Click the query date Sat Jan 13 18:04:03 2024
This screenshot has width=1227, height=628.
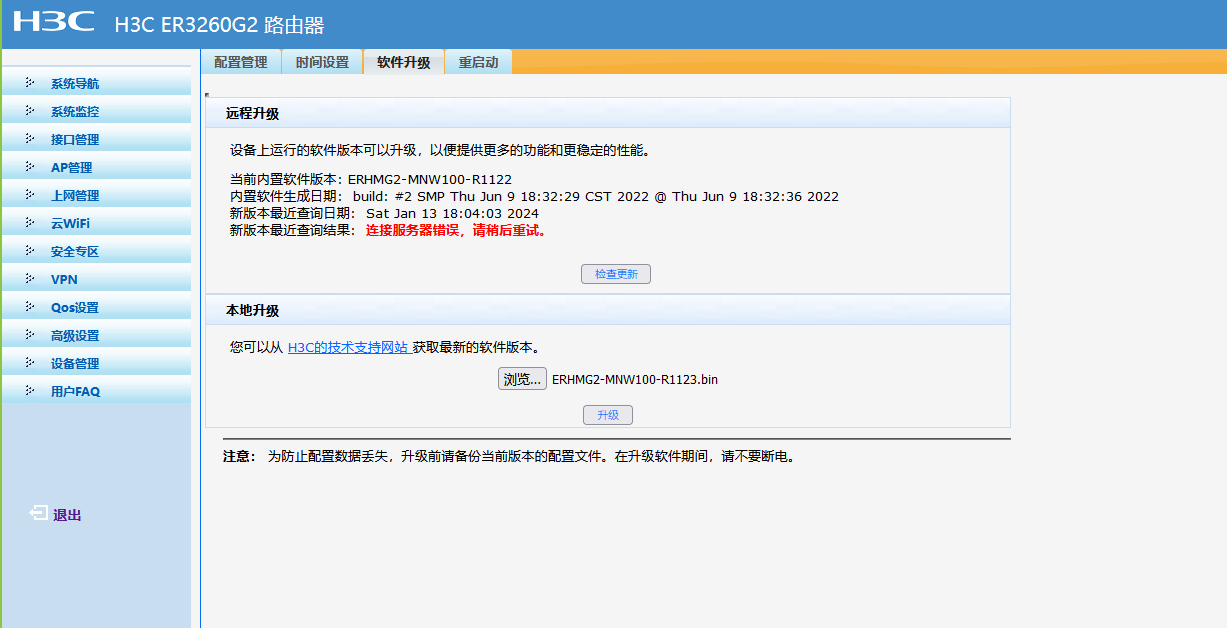pos(452,213)
